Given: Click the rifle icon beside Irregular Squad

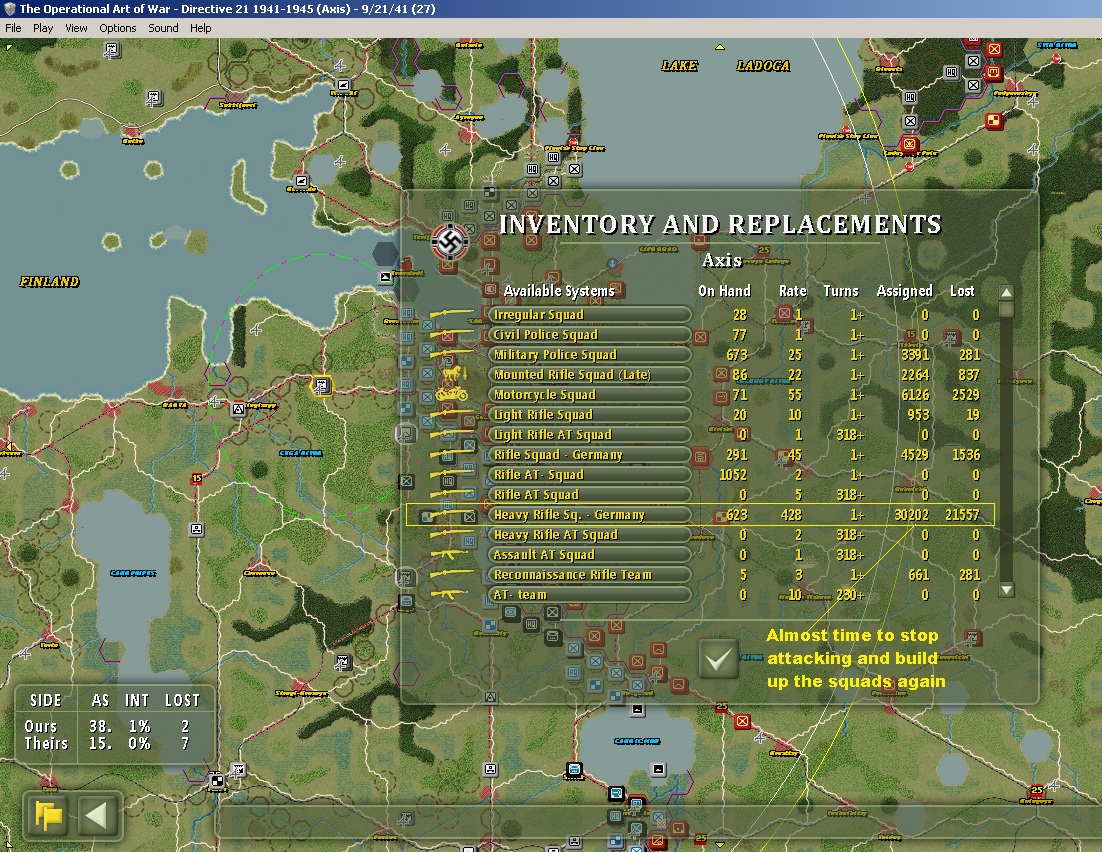Looking at the screenshot, I should [452, 314].
